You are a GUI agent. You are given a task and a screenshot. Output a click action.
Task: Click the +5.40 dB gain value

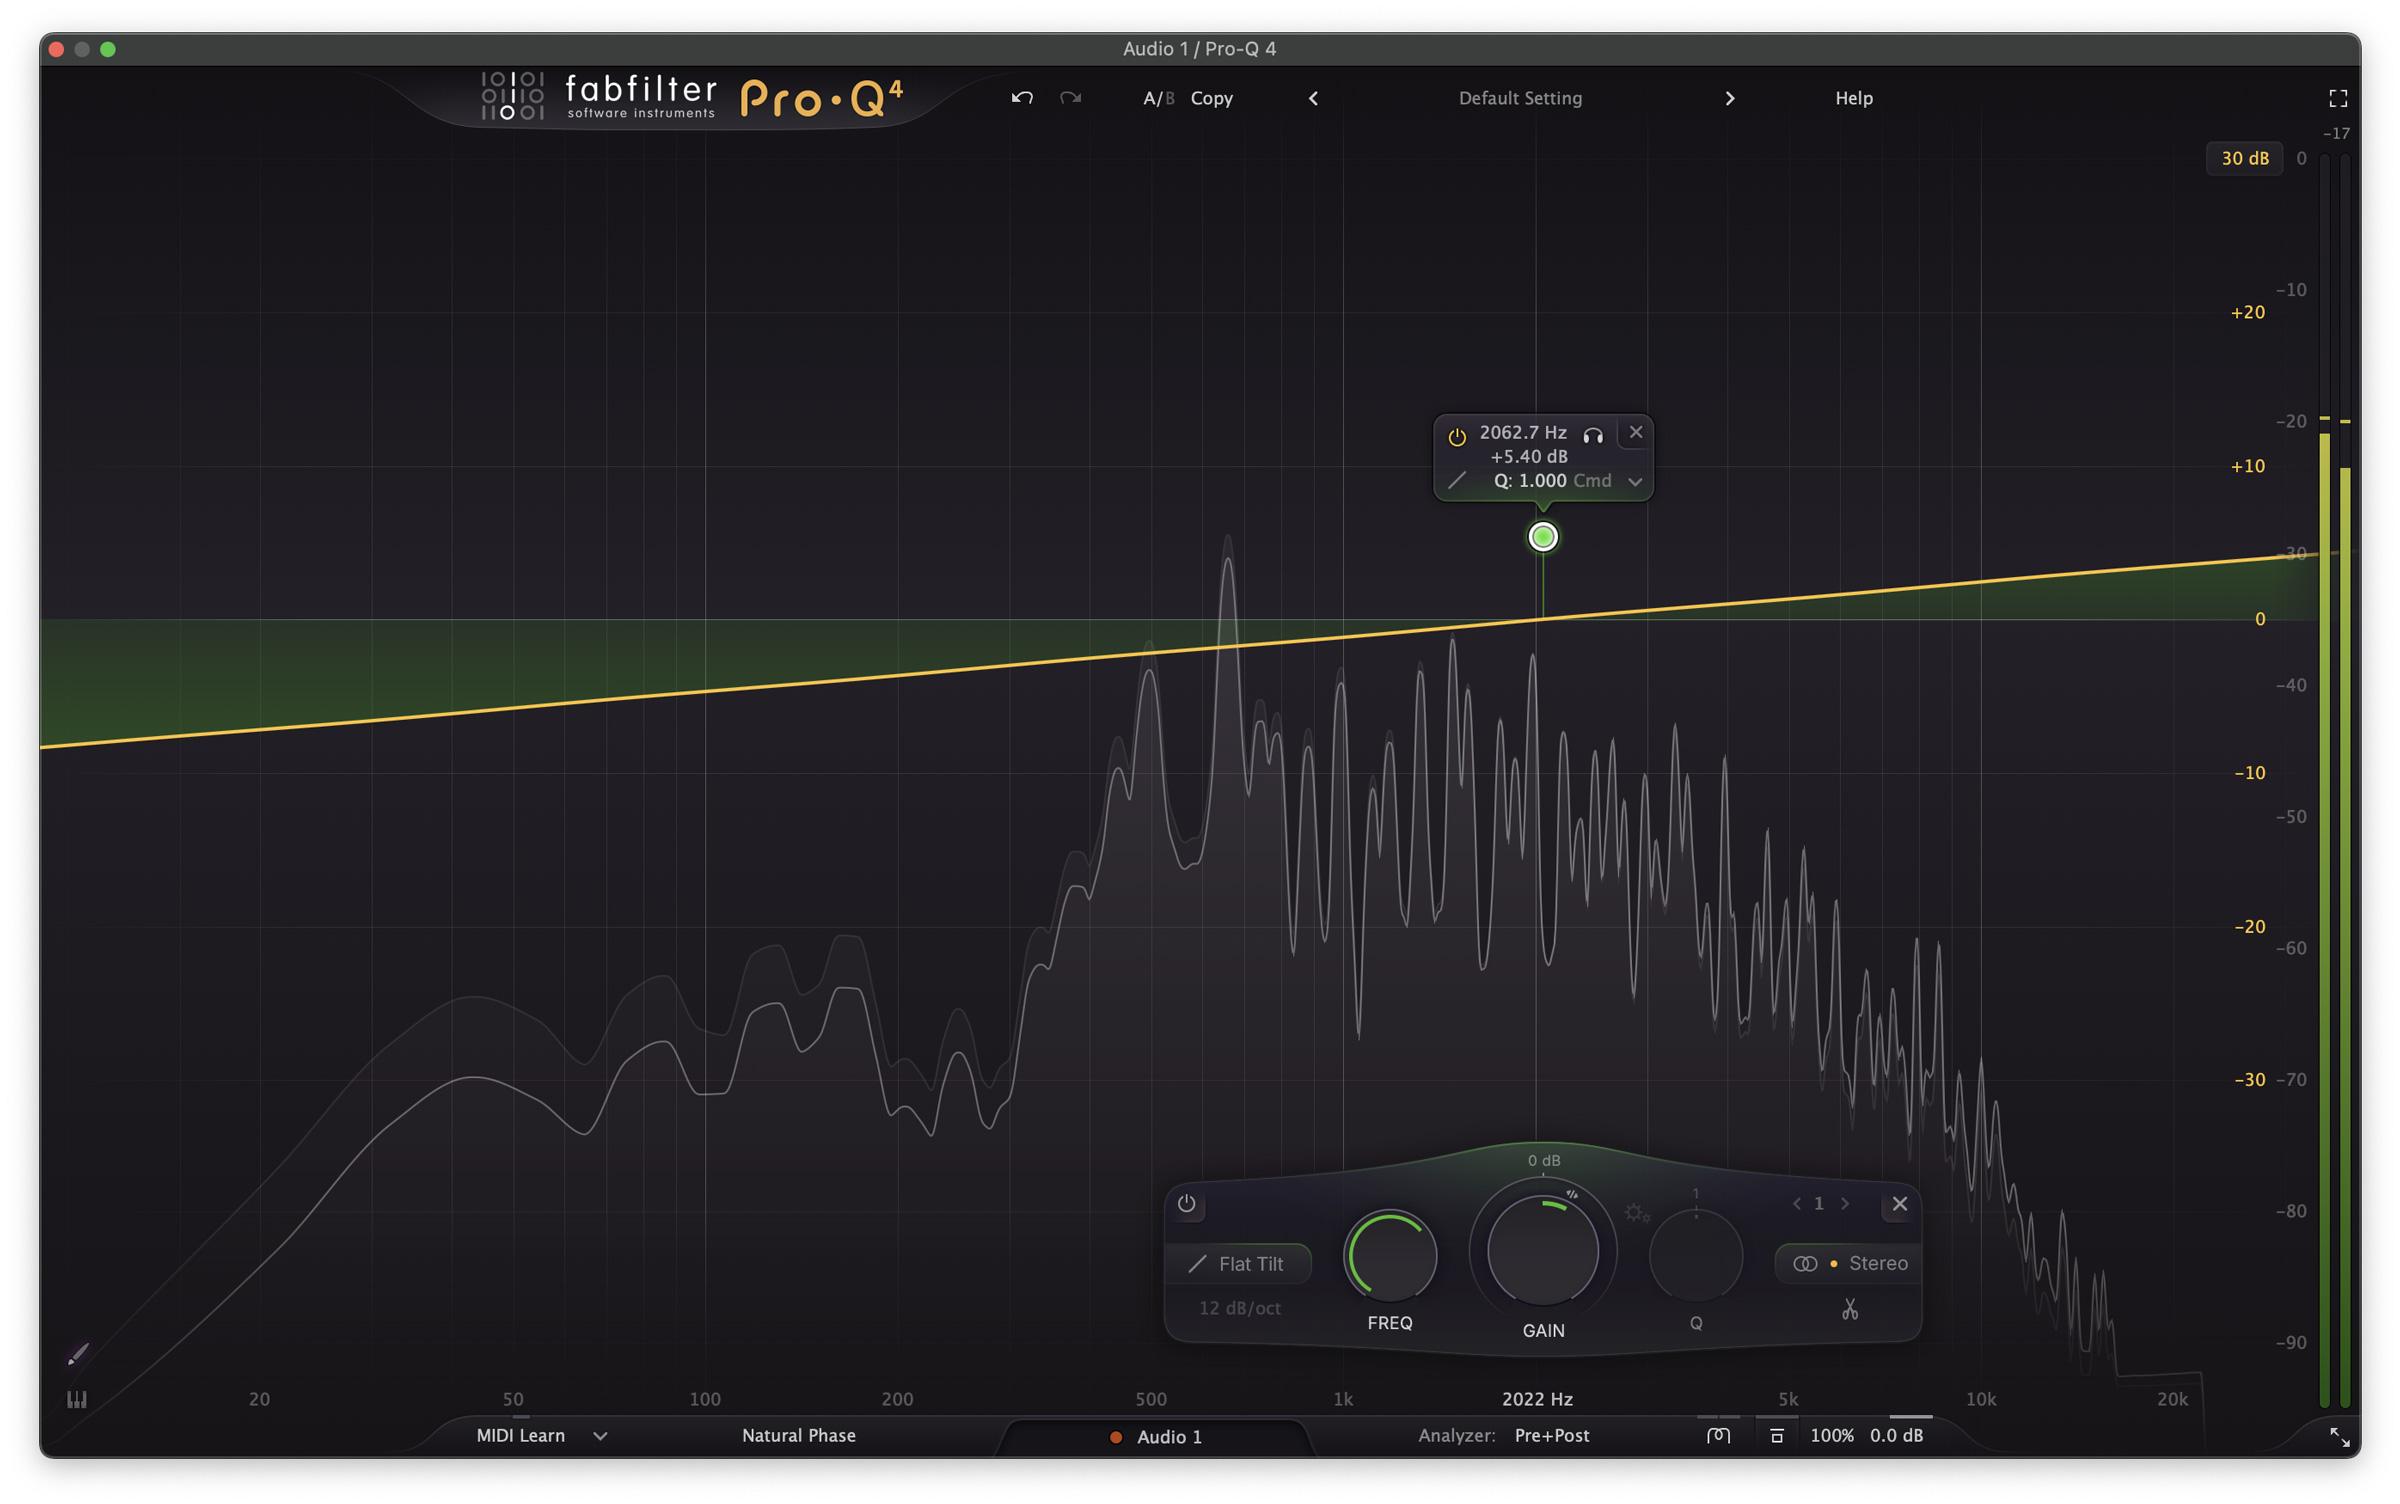pos(1529,456)
